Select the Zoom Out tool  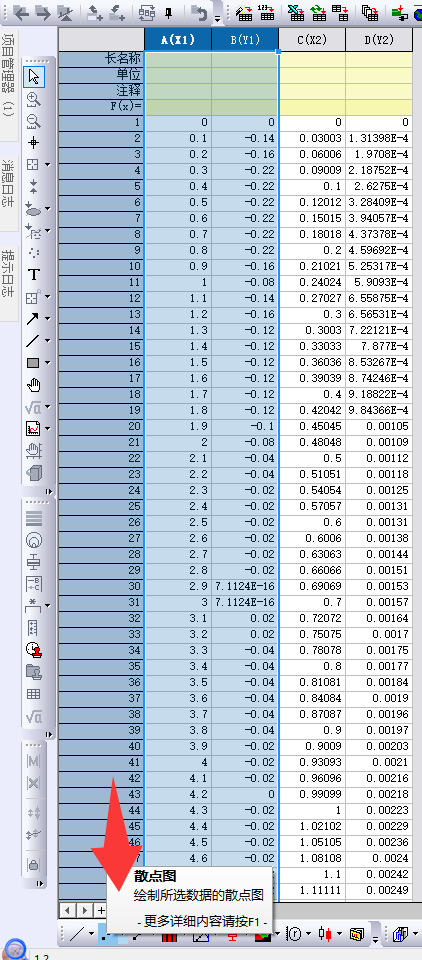click(x=34, y=122)
